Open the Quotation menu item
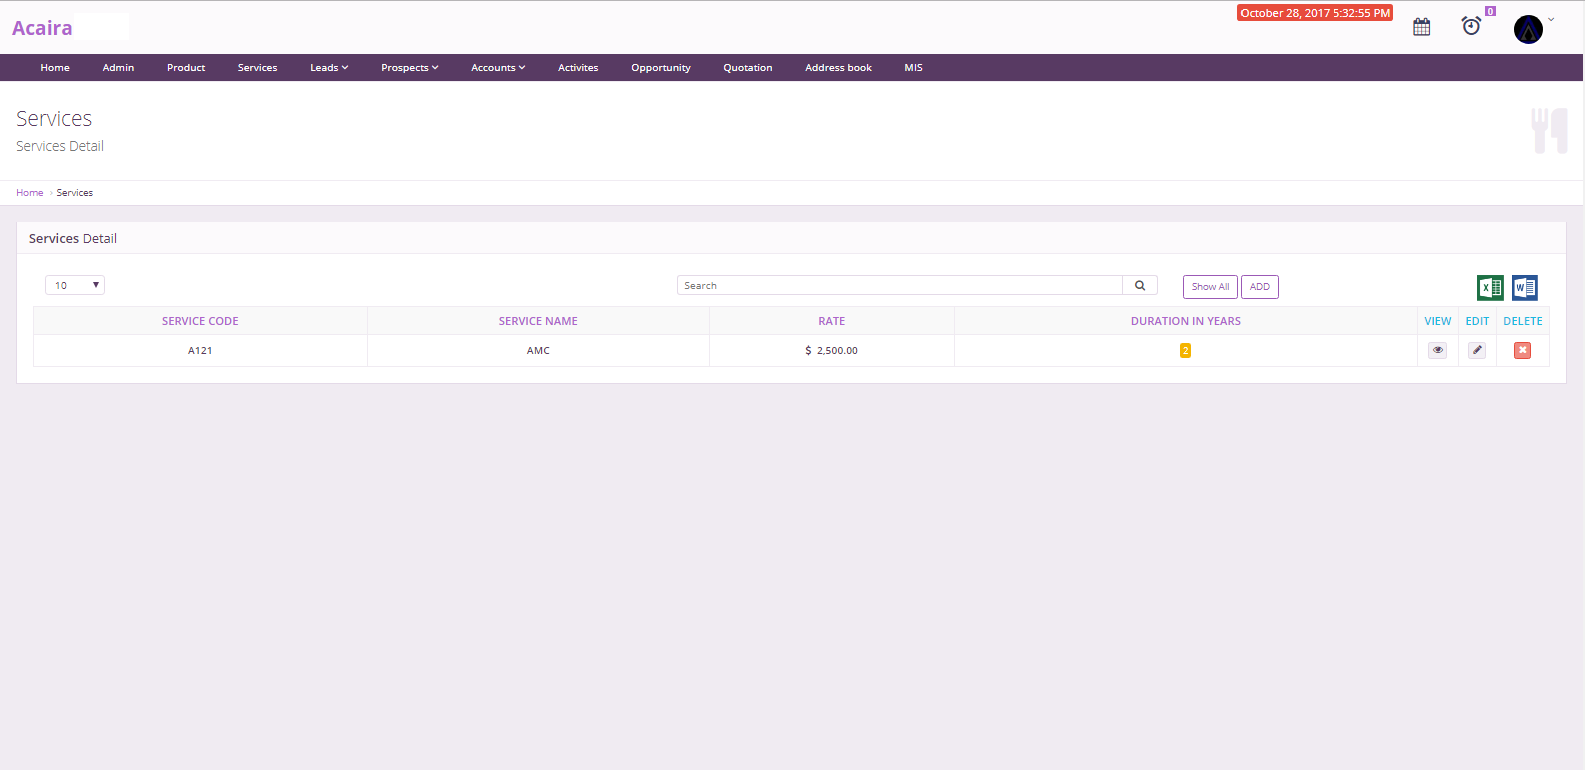Image resolution: width=1585 pixels, height=770 pixels. click(x=747, y=68)
